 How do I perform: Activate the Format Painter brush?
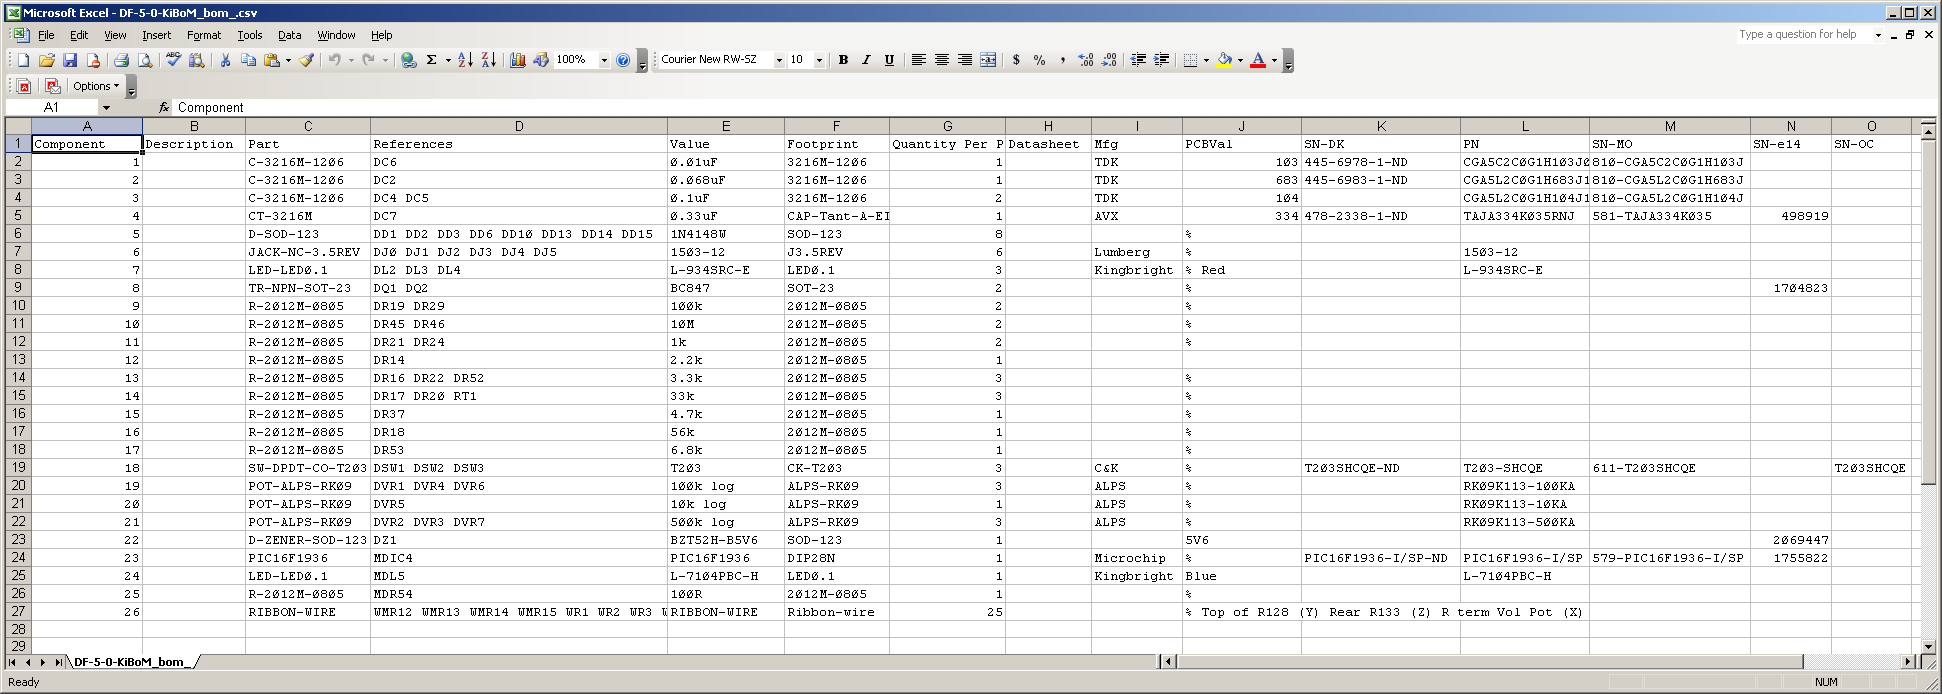tap(307, 60)
